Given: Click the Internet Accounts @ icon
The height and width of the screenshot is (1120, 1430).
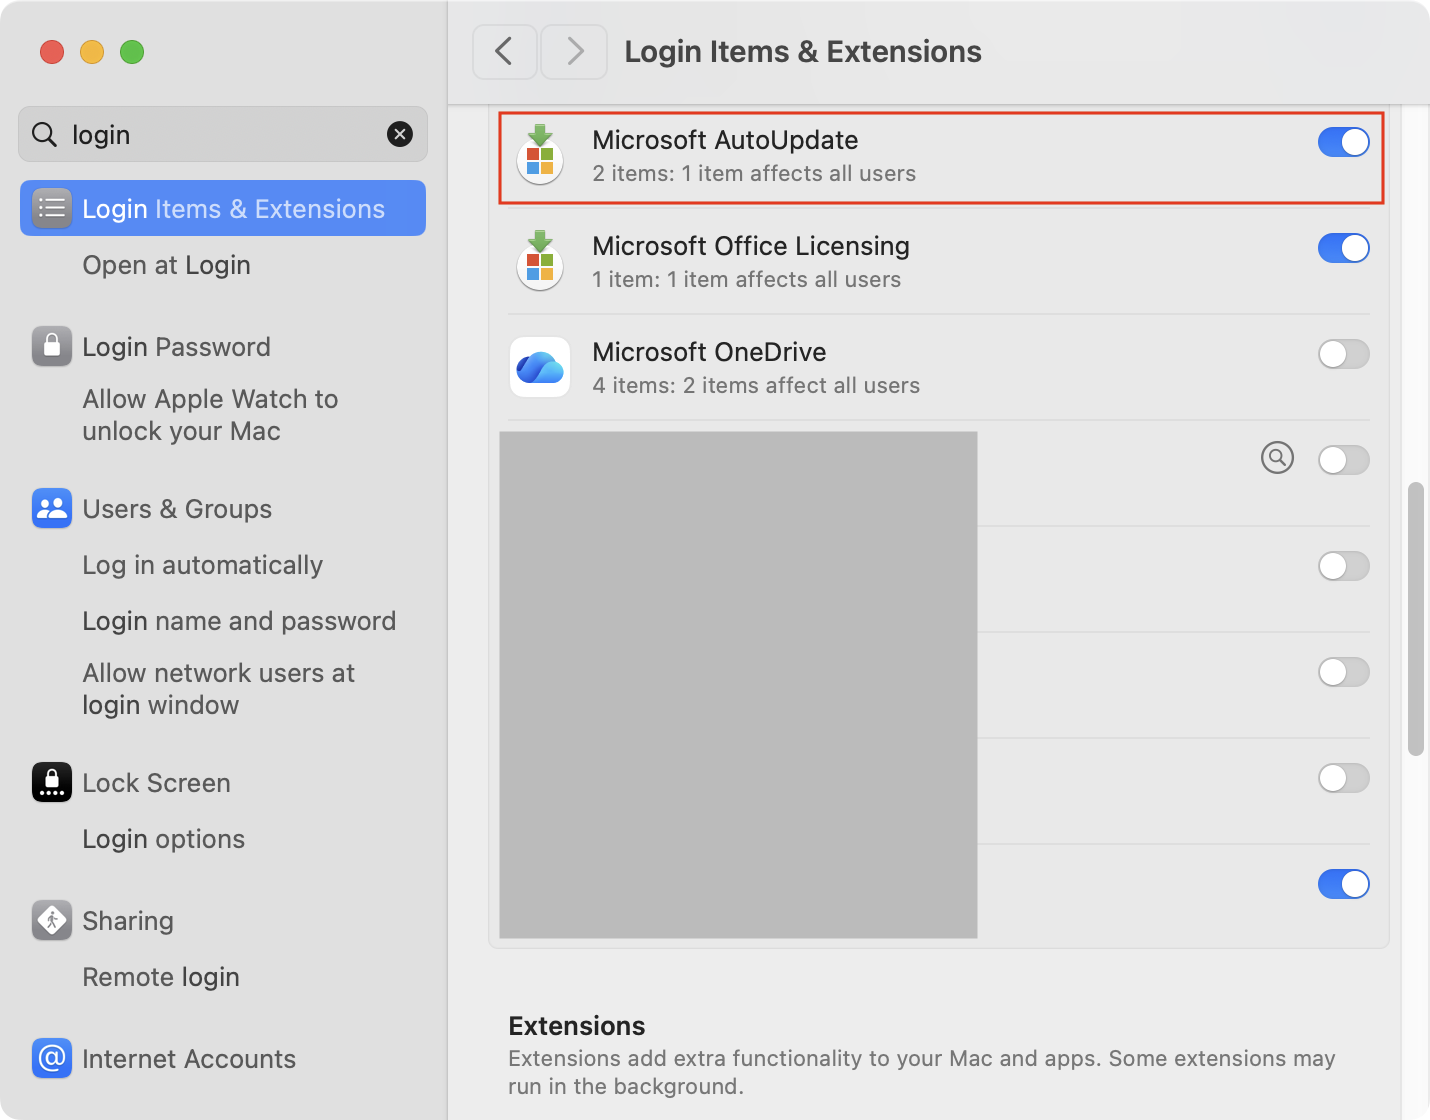Looking at the screenshot, I should pyautogui.click(x=52, y=1058).
